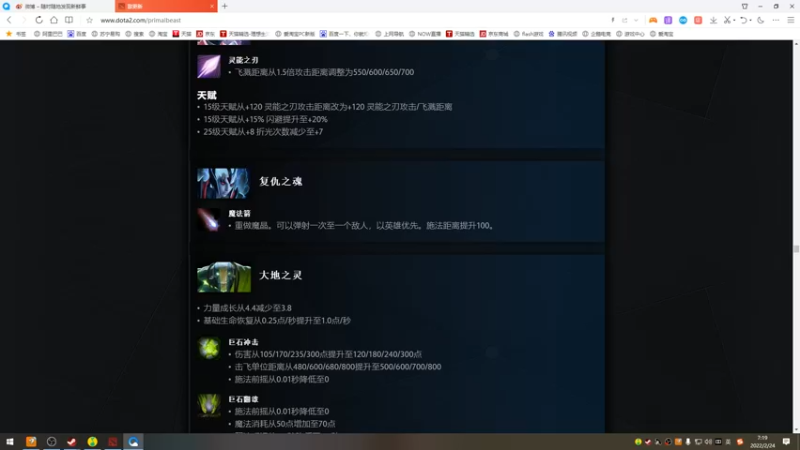800x450 pixels.
Task: Open the 京东商城 bookmark
Action: tap(494, 34)
